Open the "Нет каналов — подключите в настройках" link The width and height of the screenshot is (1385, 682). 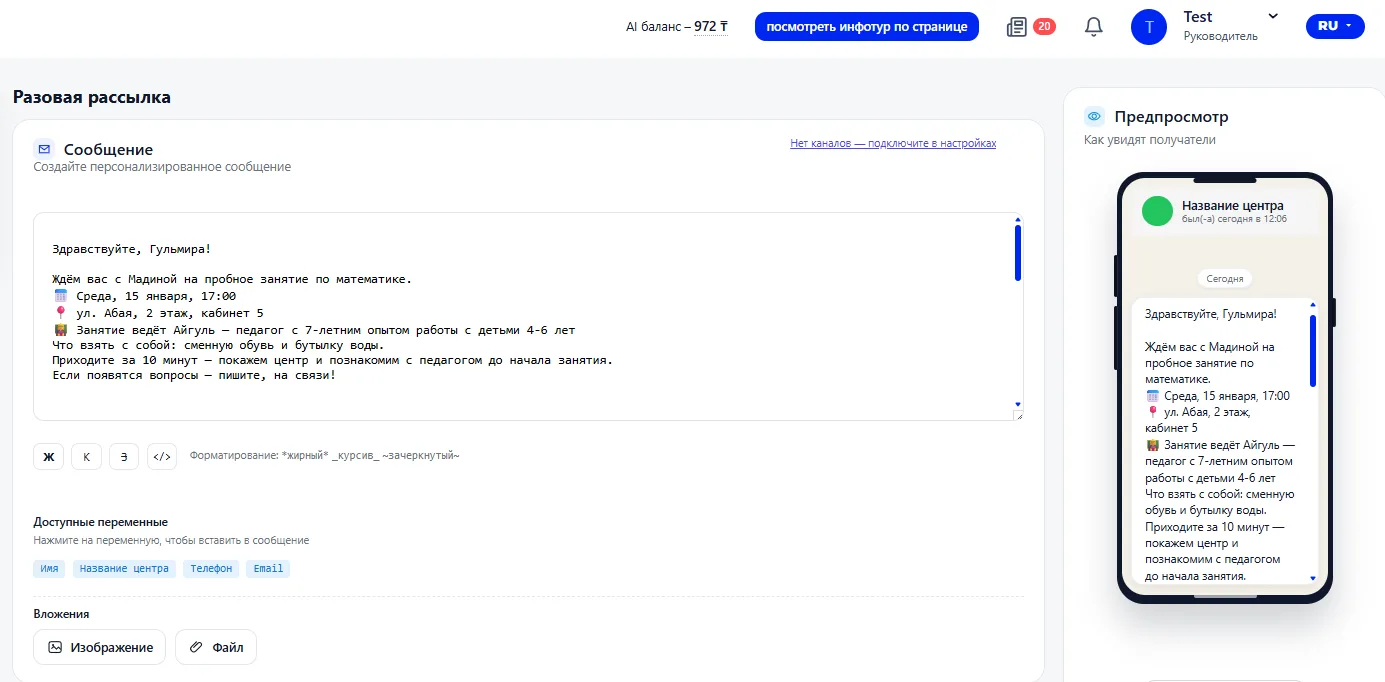[892, 143]
